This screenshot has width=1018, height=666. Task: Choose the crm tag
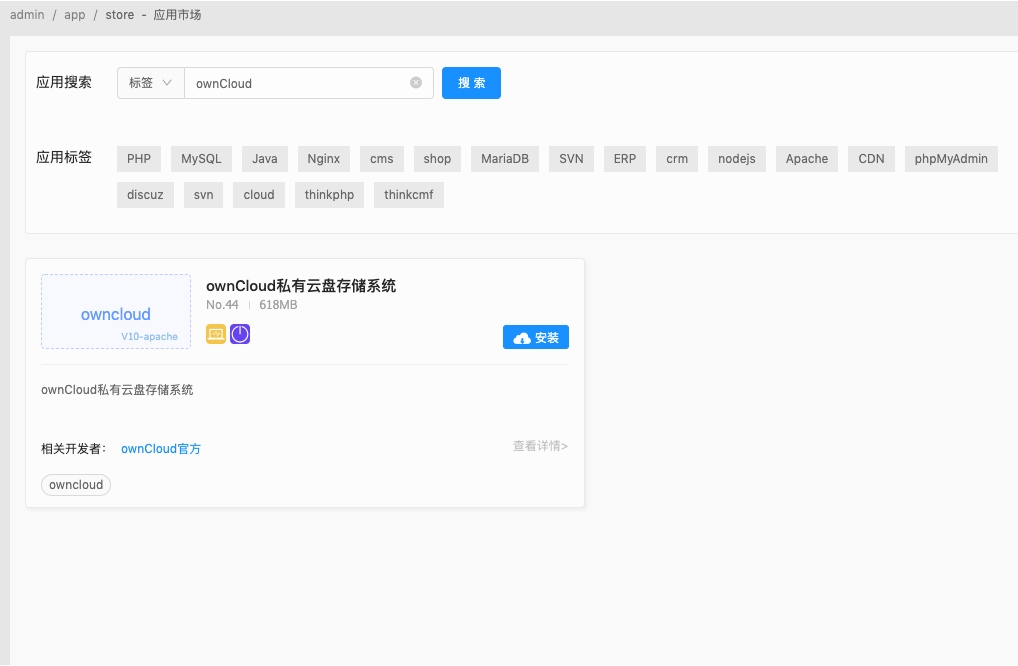677,159
